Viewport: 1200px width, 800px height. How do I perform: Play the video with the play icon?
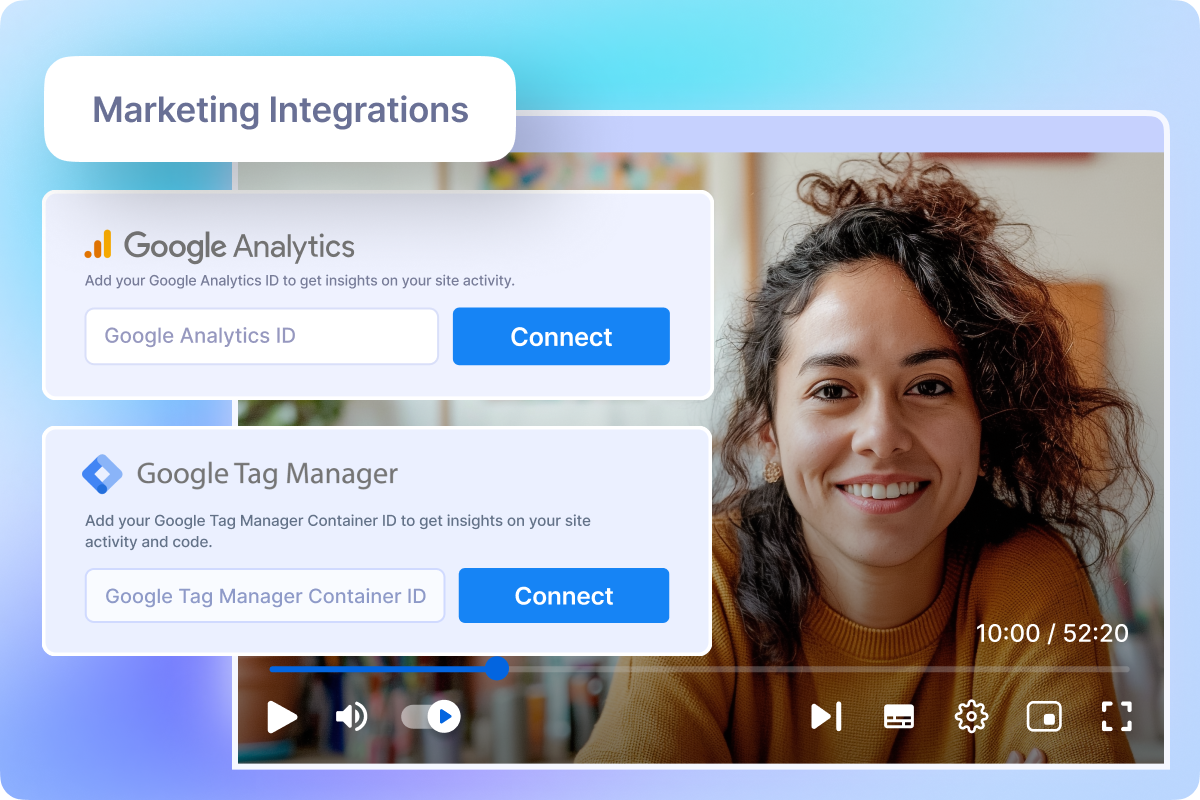[x=282, y=716]
